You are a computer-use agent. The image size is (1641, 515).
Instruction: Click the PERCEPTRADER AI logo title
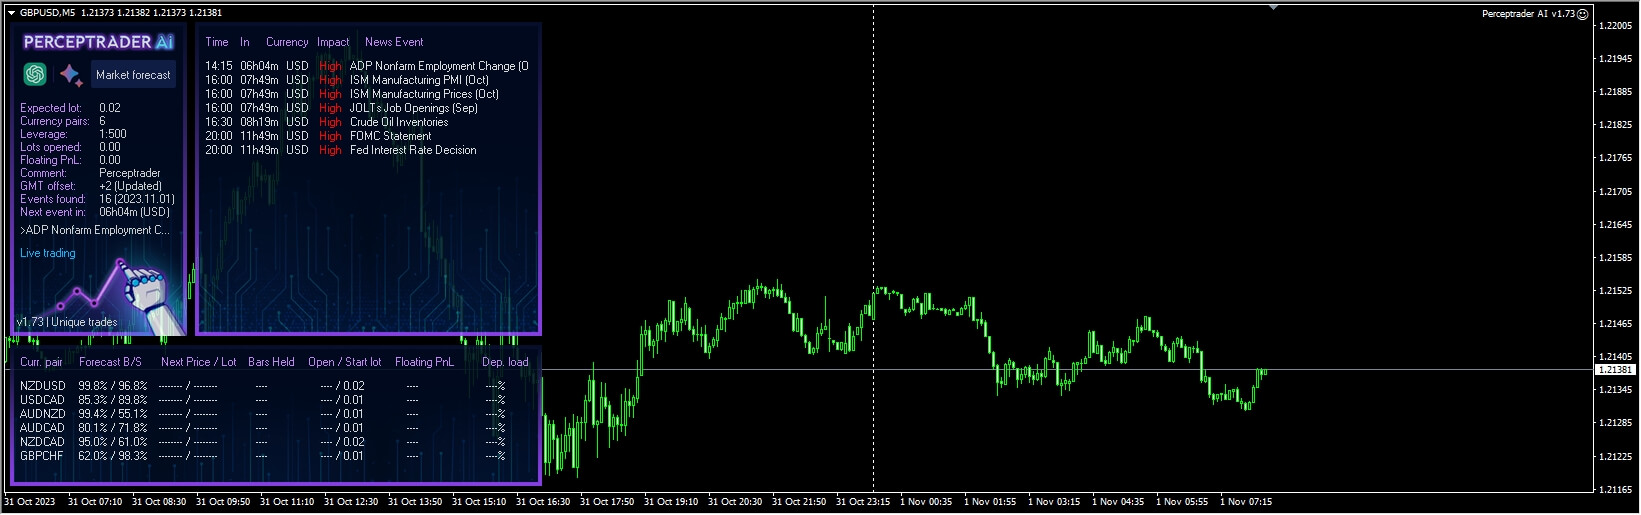pos(98,42)
